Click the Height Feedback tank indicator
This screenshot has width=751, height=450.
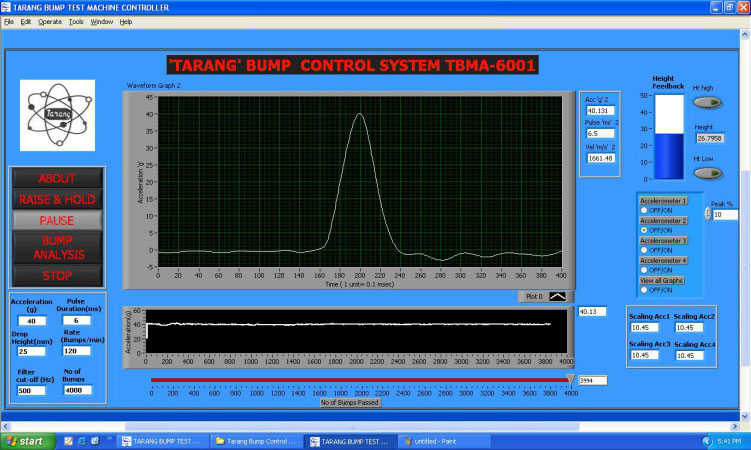point(669,137)
